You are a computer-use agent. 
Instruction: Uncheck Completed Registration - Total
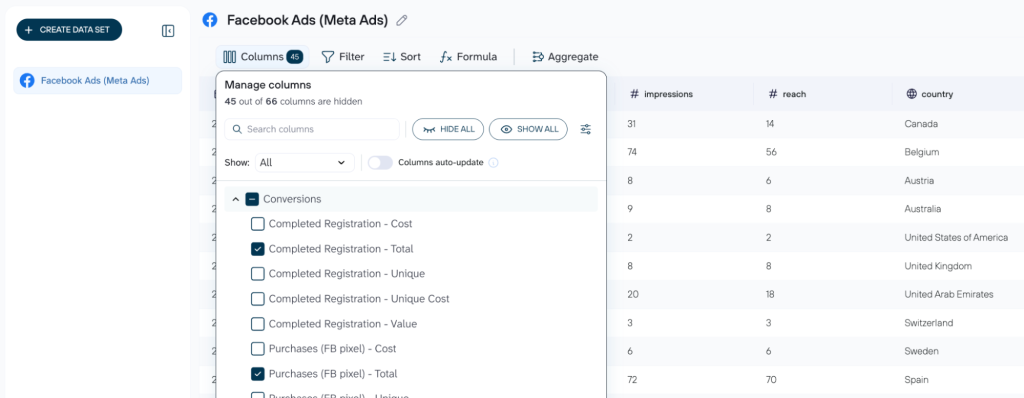click(258, 249)
